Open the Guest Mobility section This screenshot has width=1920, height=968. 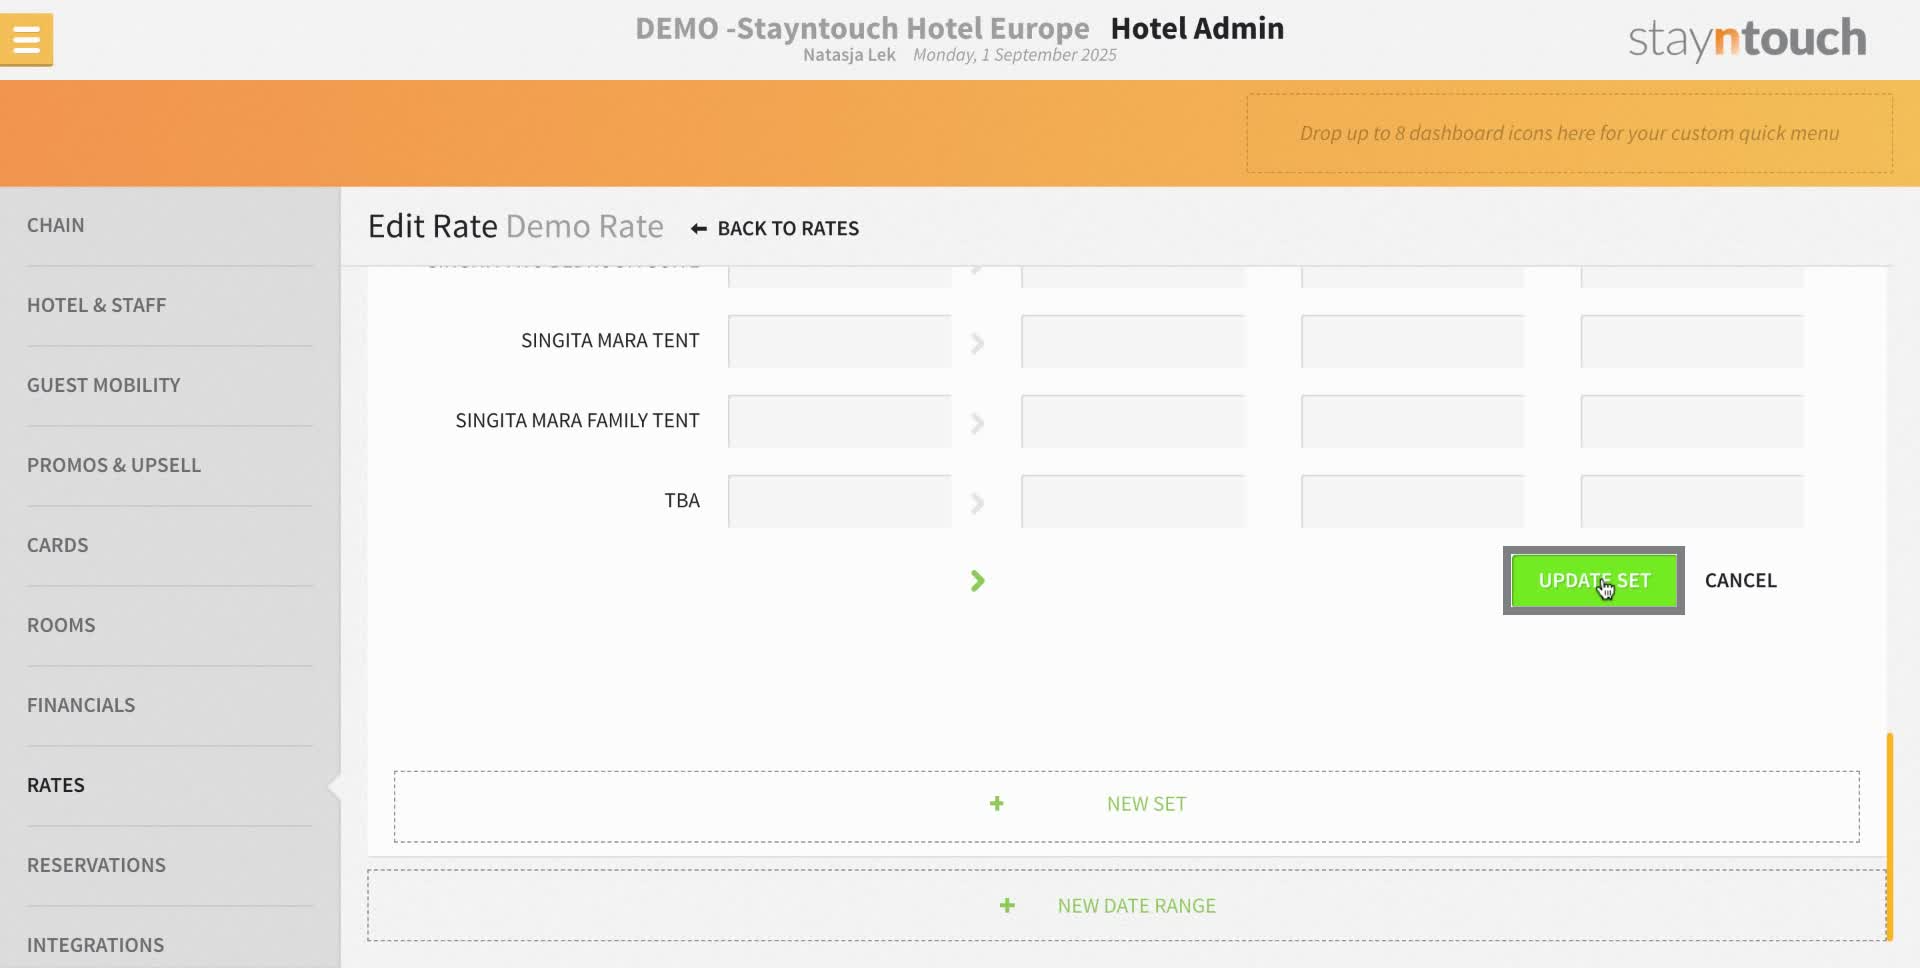point(104,385)
